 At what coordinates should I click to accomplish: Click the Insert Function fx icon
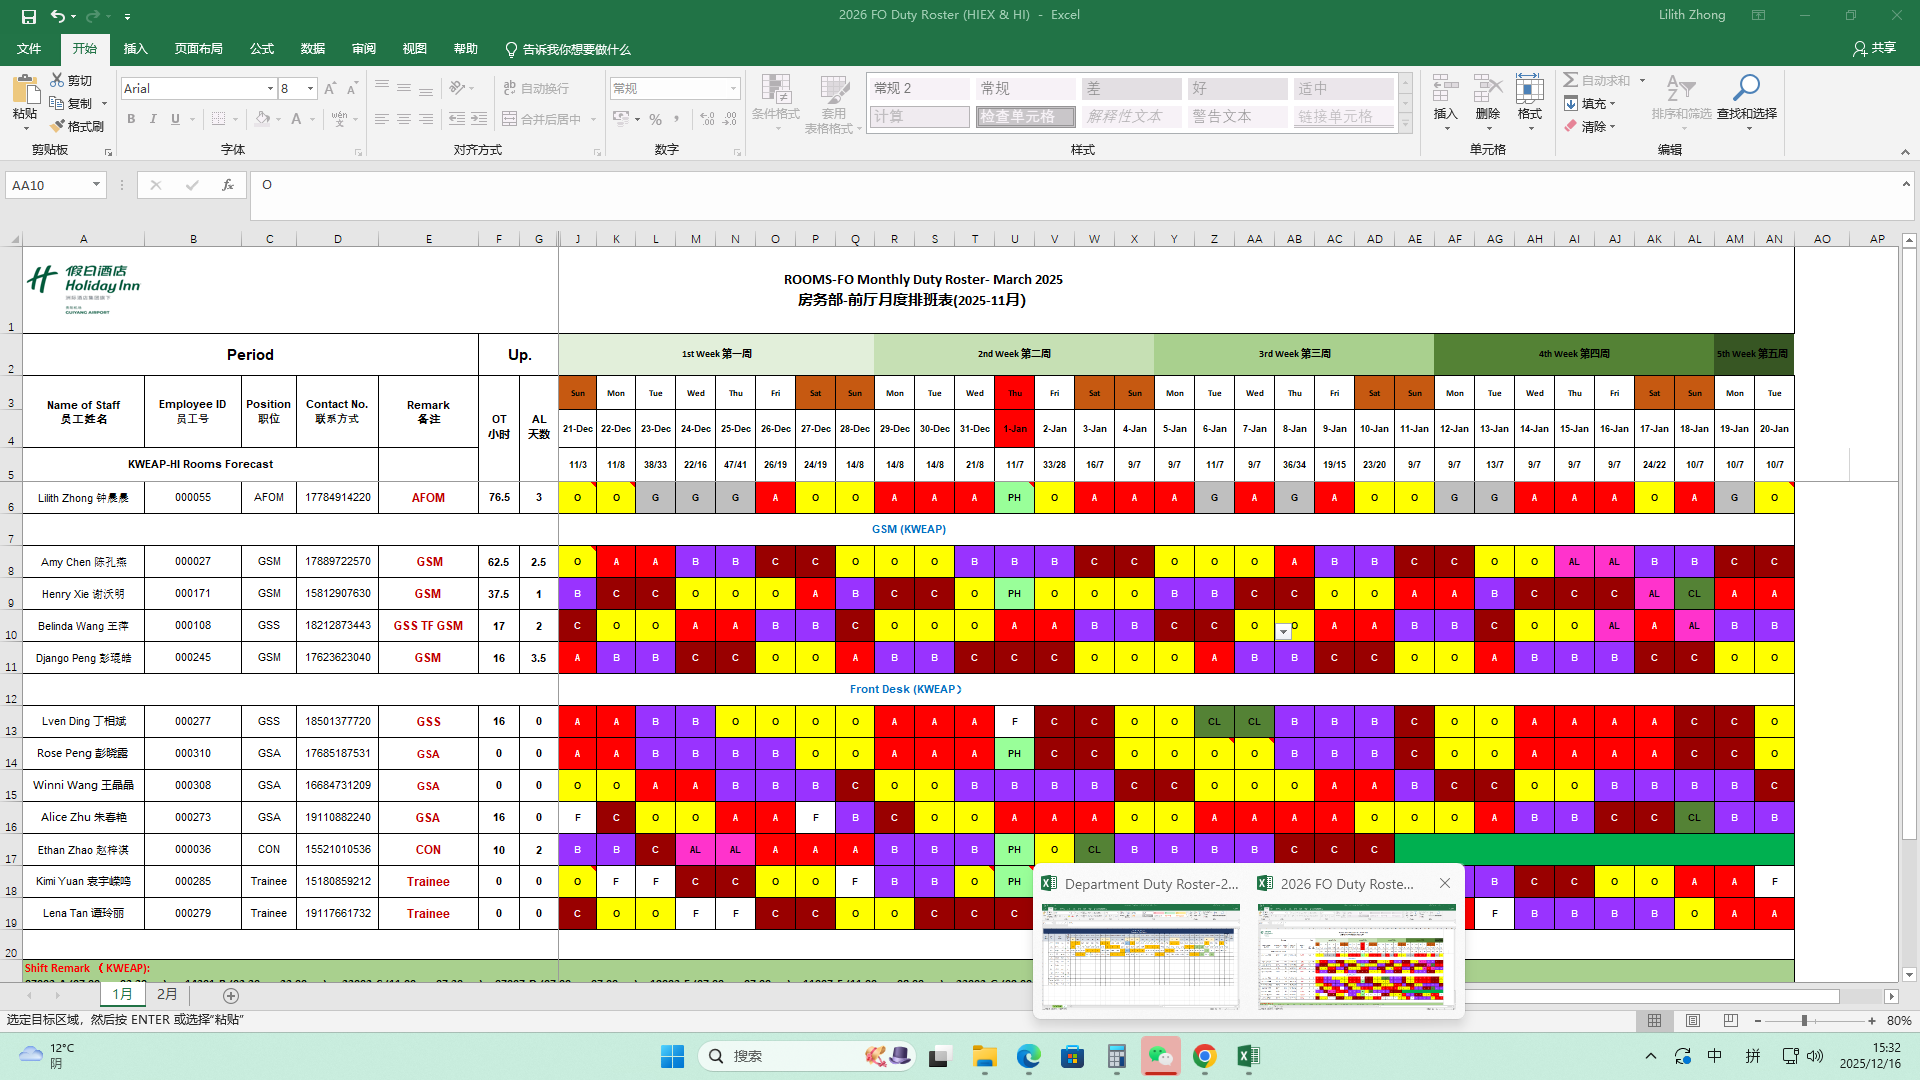[228, 185]
